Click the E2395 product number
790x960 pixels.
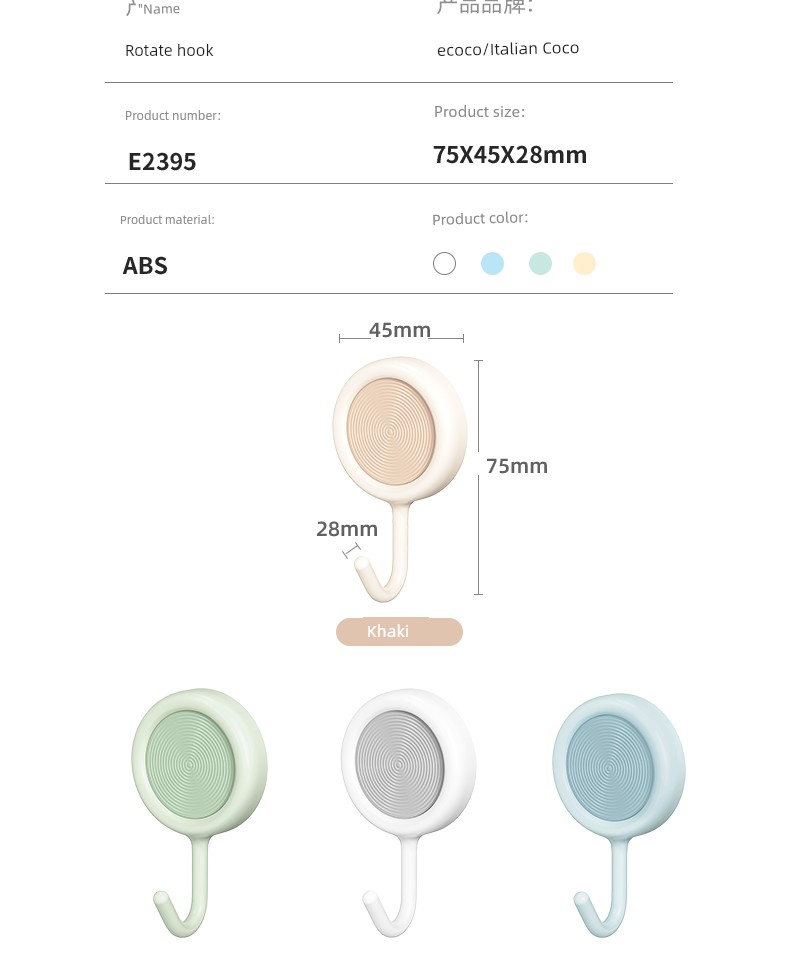pos(162,162)
